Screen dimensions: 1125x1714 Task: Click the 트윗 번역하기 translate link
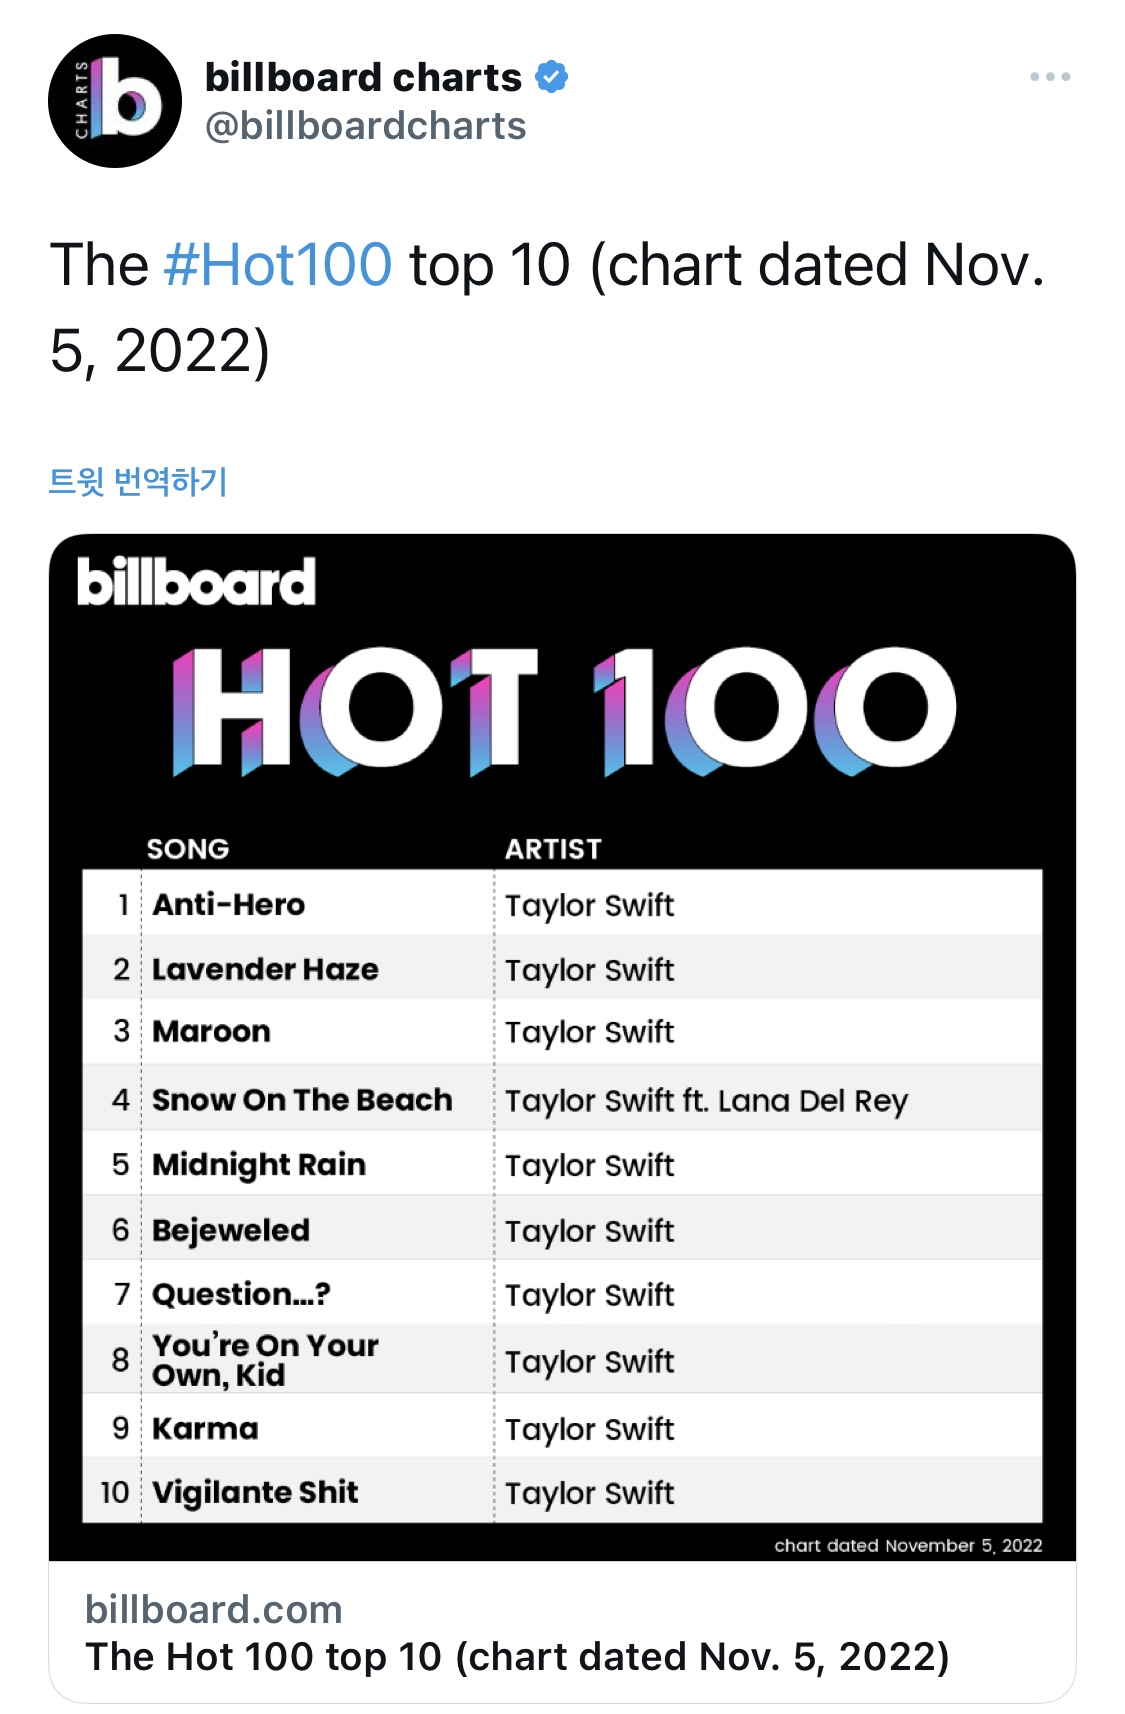point(138,481)
